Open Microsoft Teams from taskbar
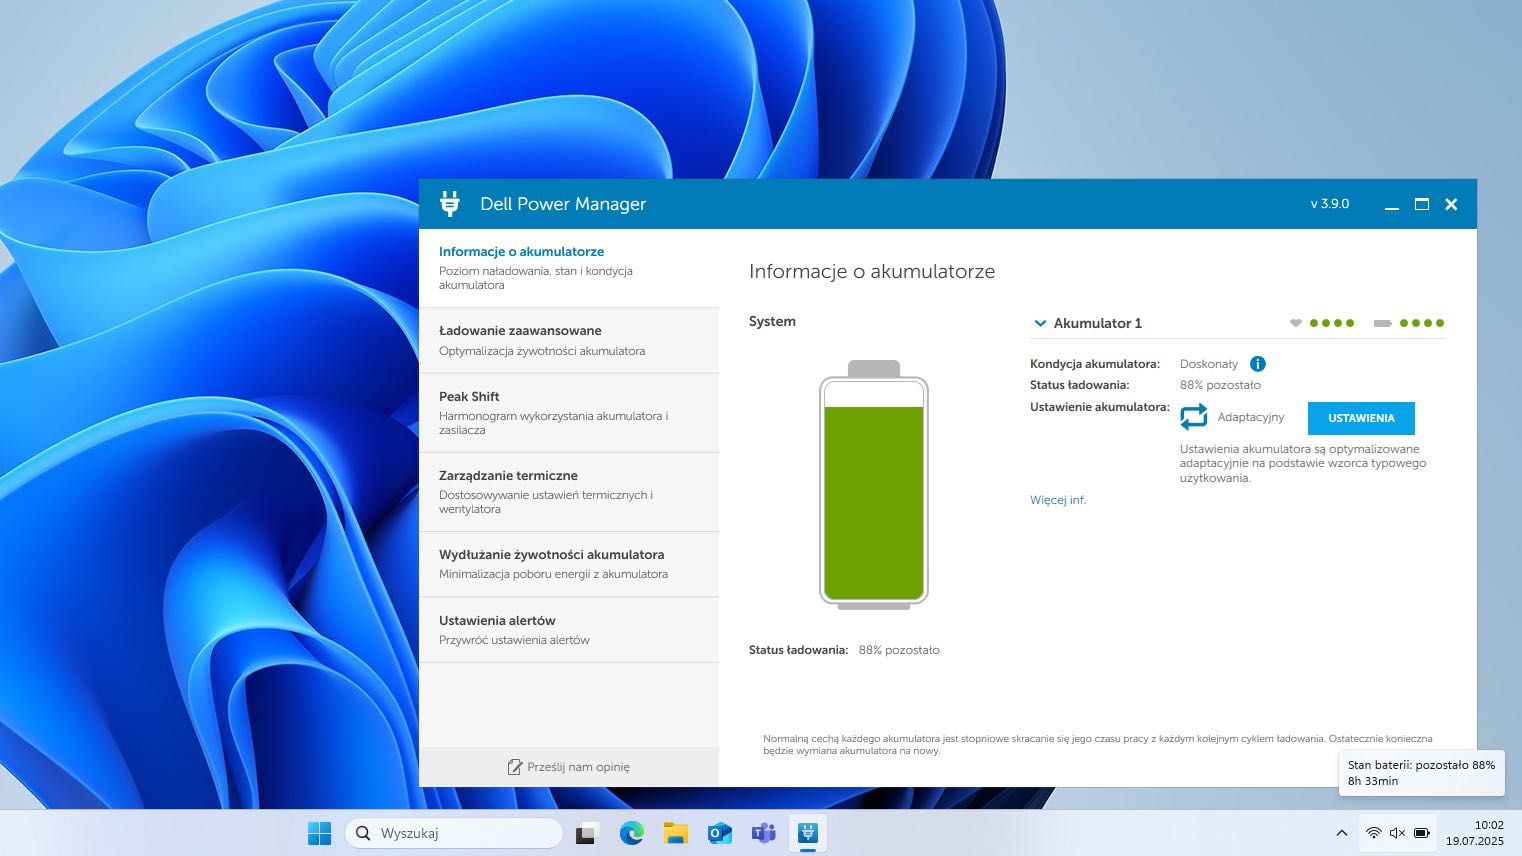 pos(764,833)
